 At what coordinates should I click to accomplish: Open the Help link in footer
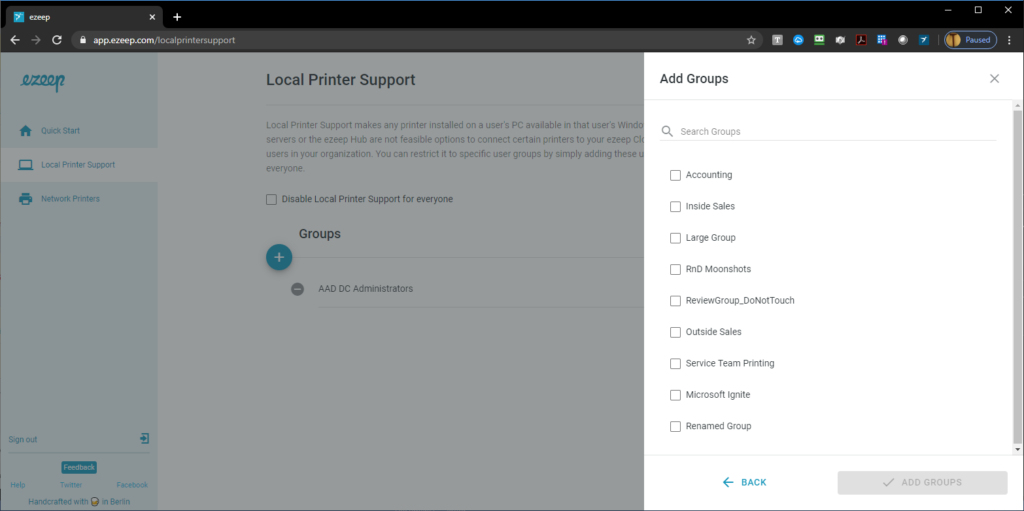pyautogui.click(x=18, y=485)
